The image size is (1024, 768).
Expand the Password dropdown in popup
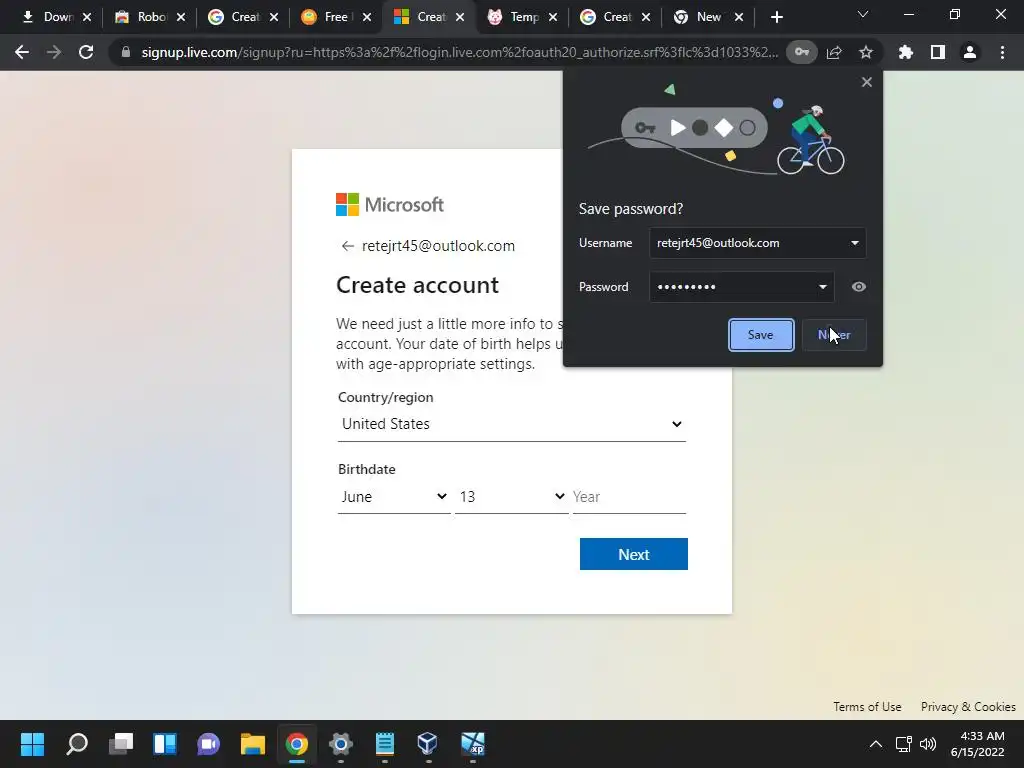click(x=823, y=287)
